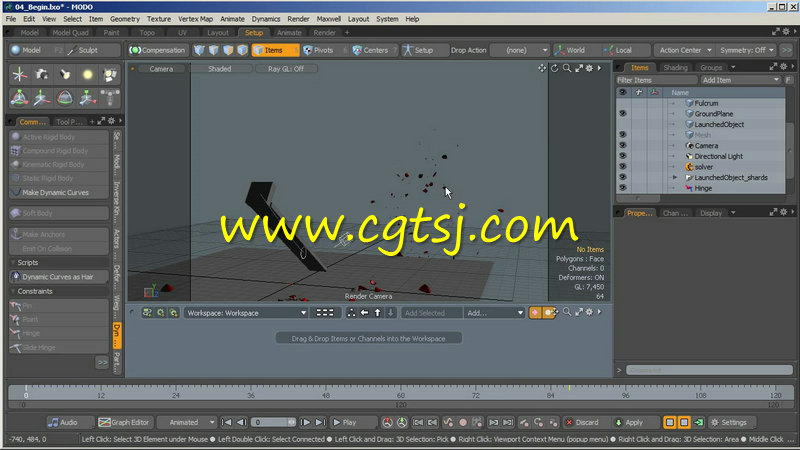The width and height of the screenshot is (800, 450).
Task: Toggle visibility of solver item
Action: tap(622, 167)
